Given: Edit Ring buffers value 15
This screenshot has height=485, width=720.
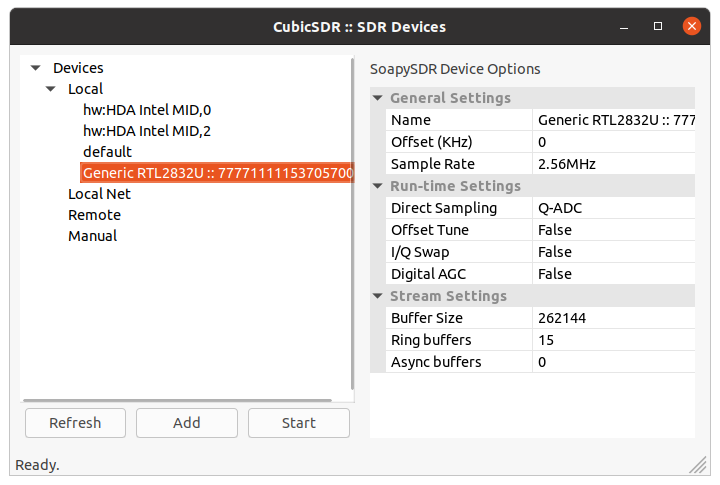Looking at the screenshot, I should click(x=614, y=340).
